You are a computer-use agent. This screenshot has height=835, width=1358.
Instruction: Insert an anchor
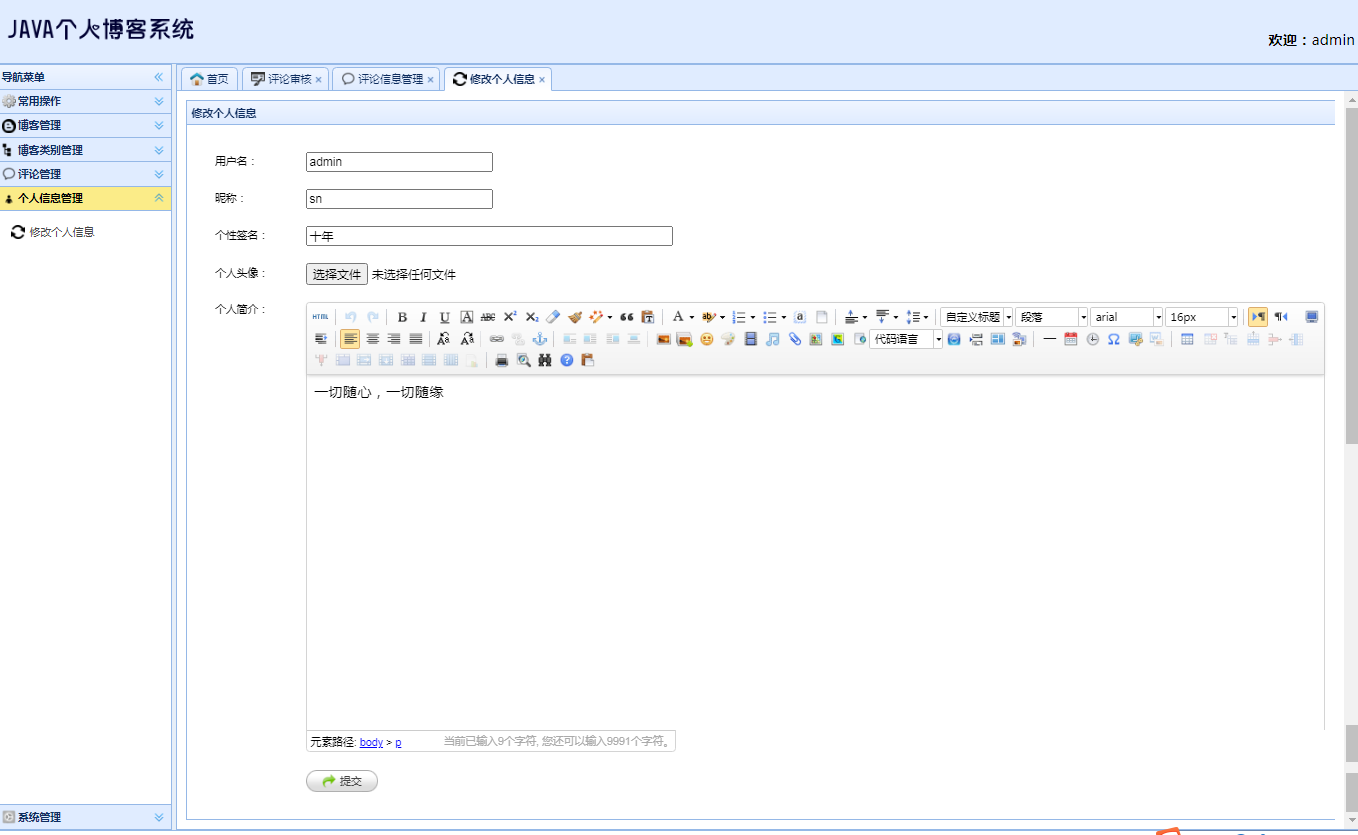tap(540, 339)
